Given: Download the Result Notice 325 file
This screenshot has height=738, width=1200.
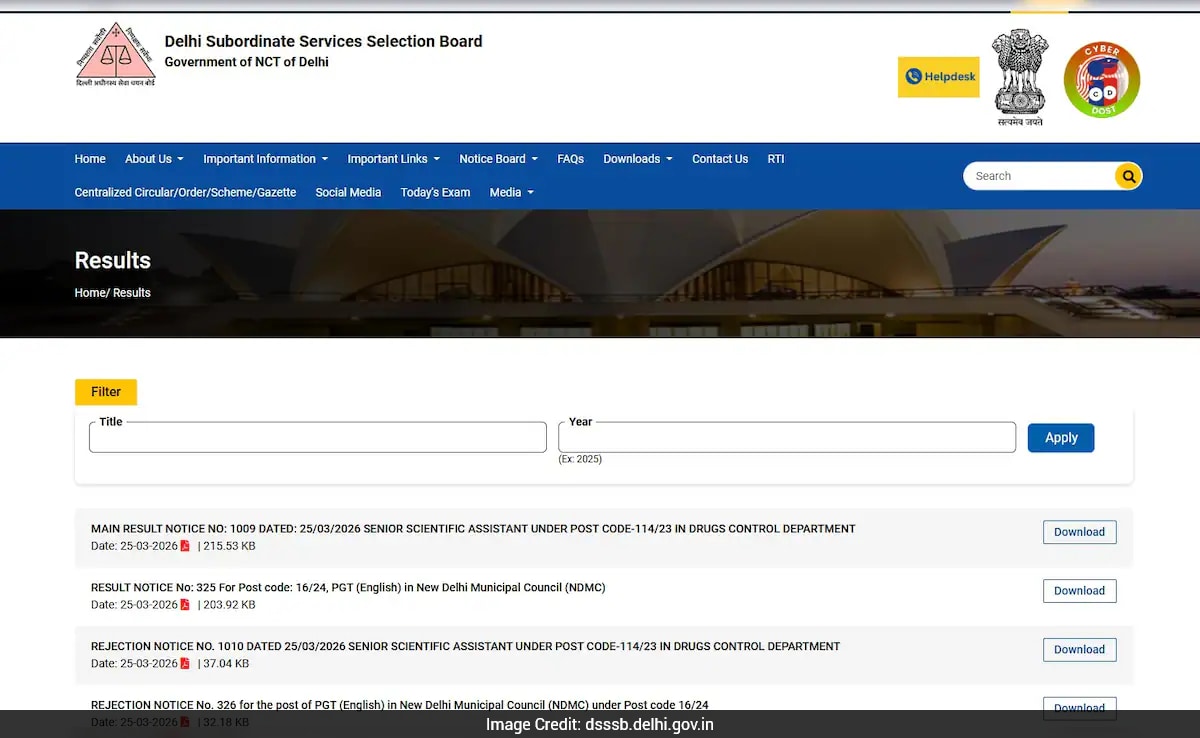Looking at the screenshot, I should click(1079, 591).
